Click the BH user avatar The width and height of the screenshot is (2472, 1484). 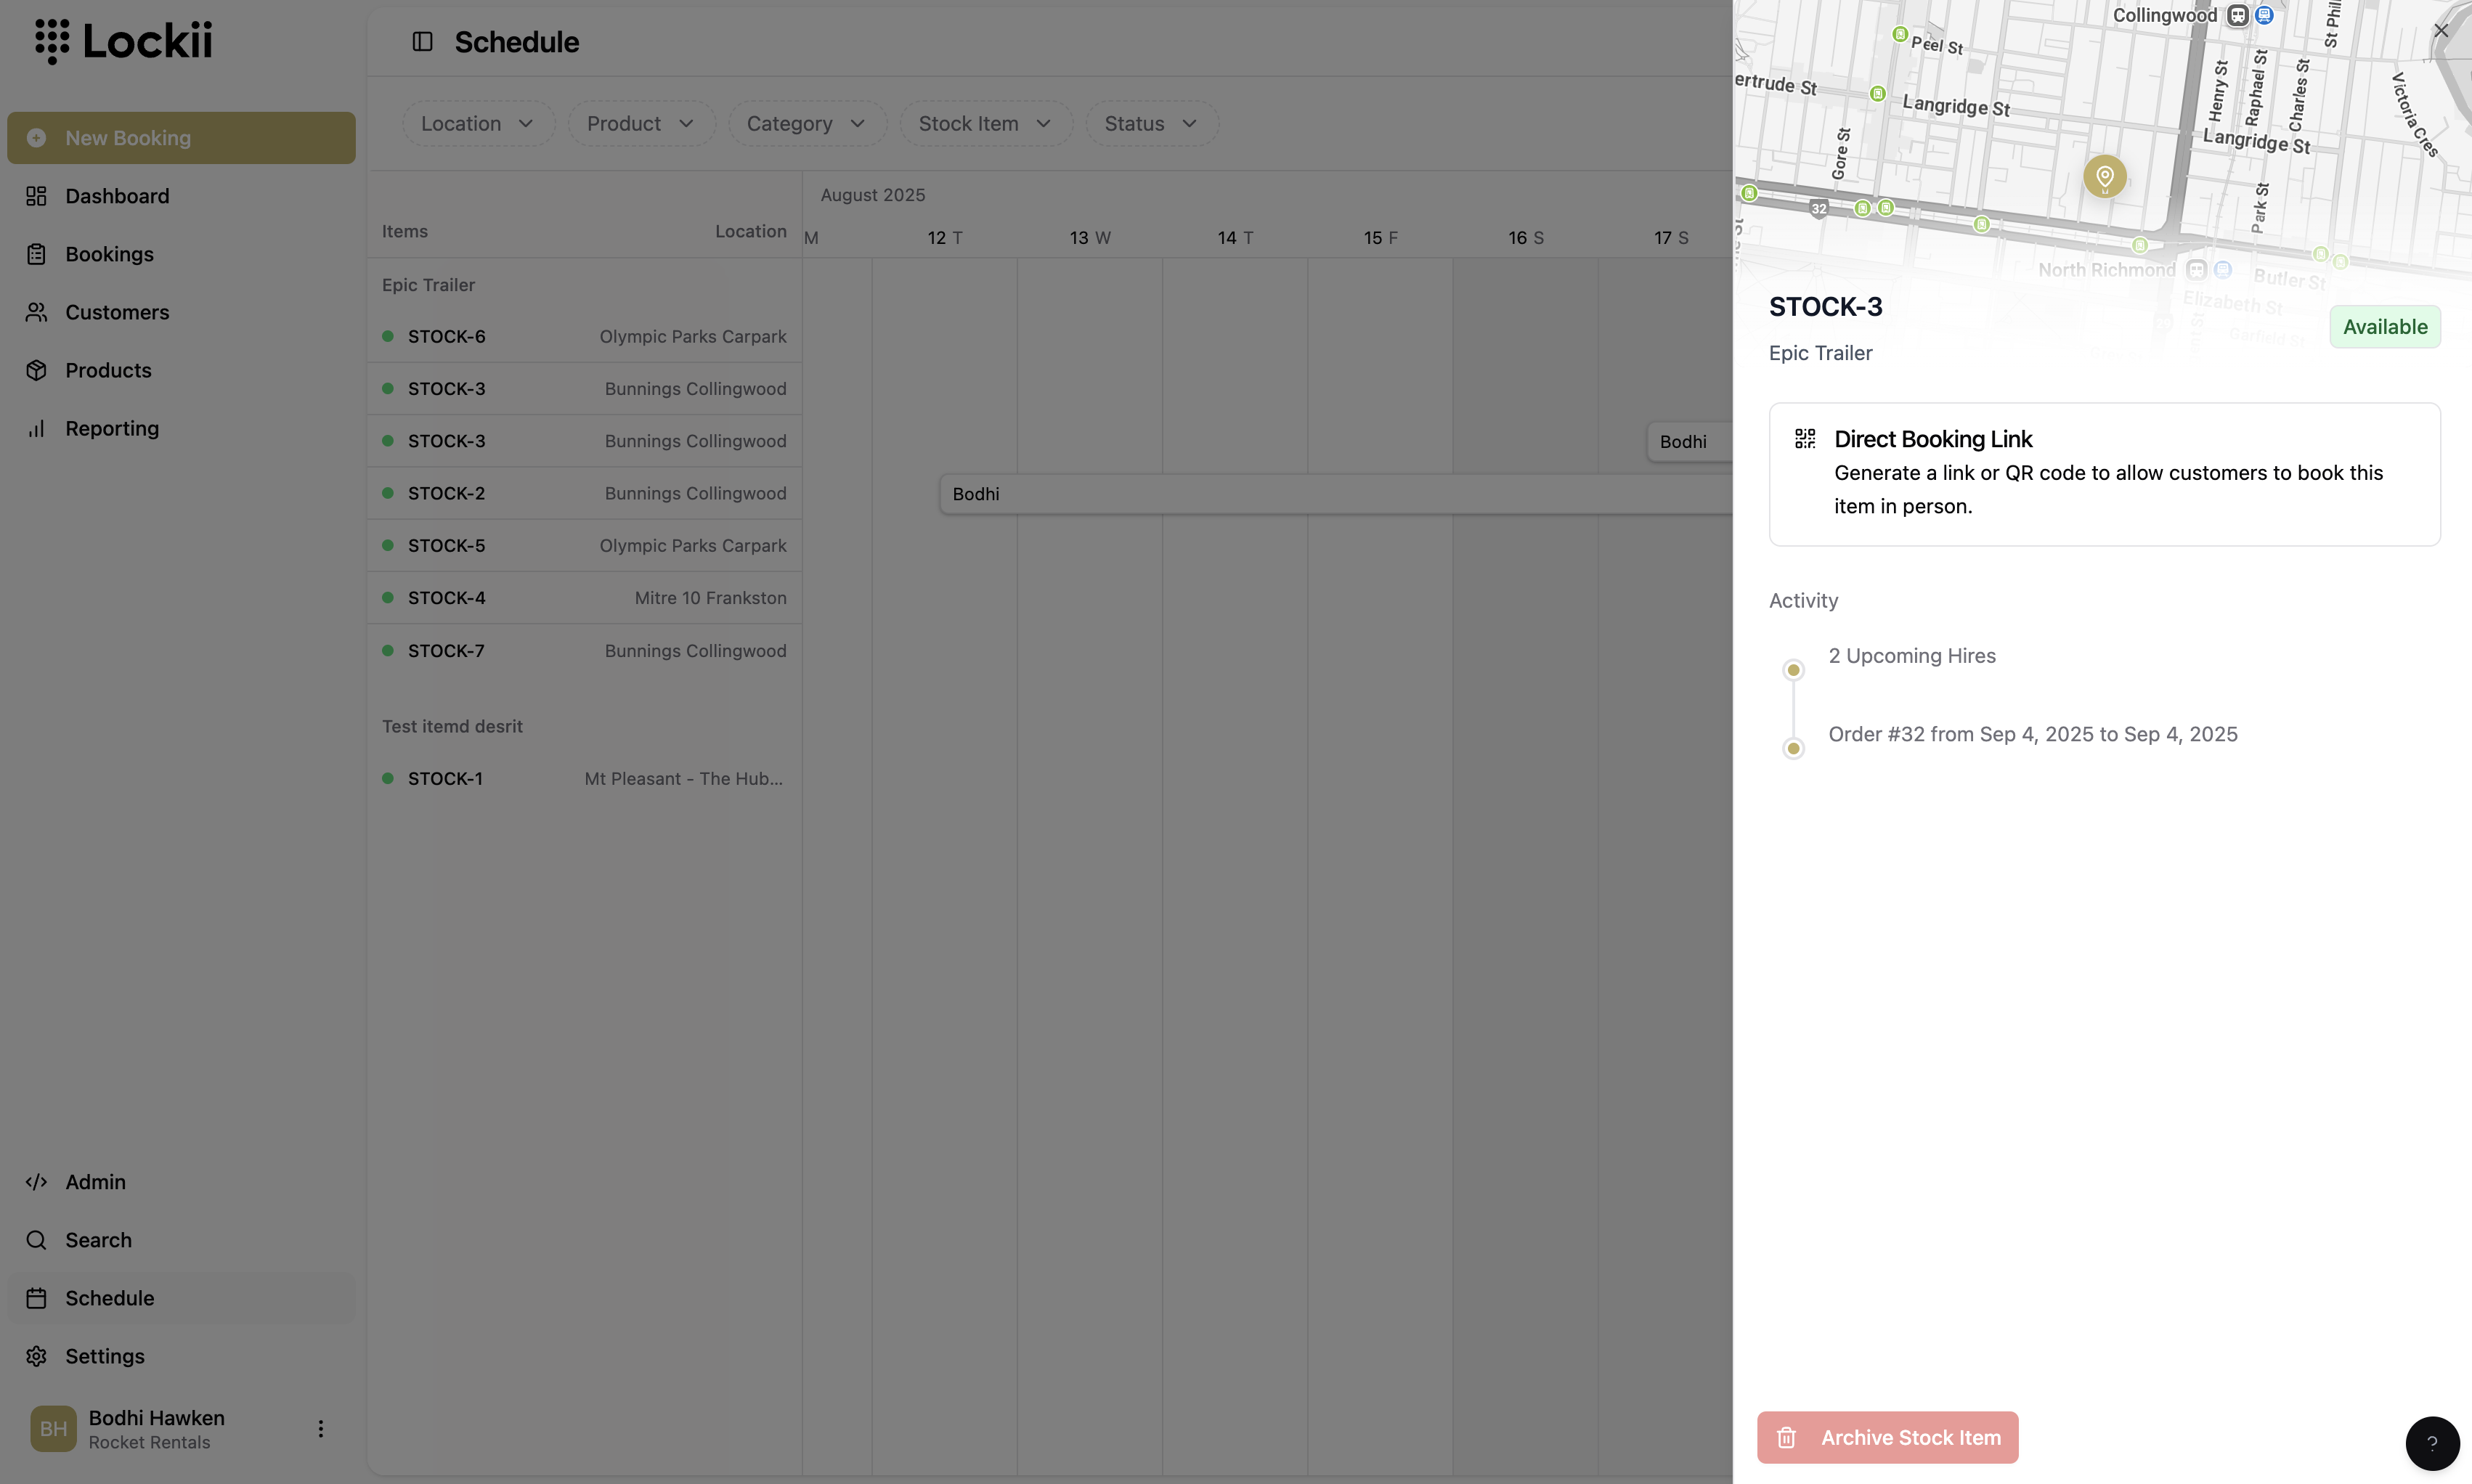[53, 1429]
